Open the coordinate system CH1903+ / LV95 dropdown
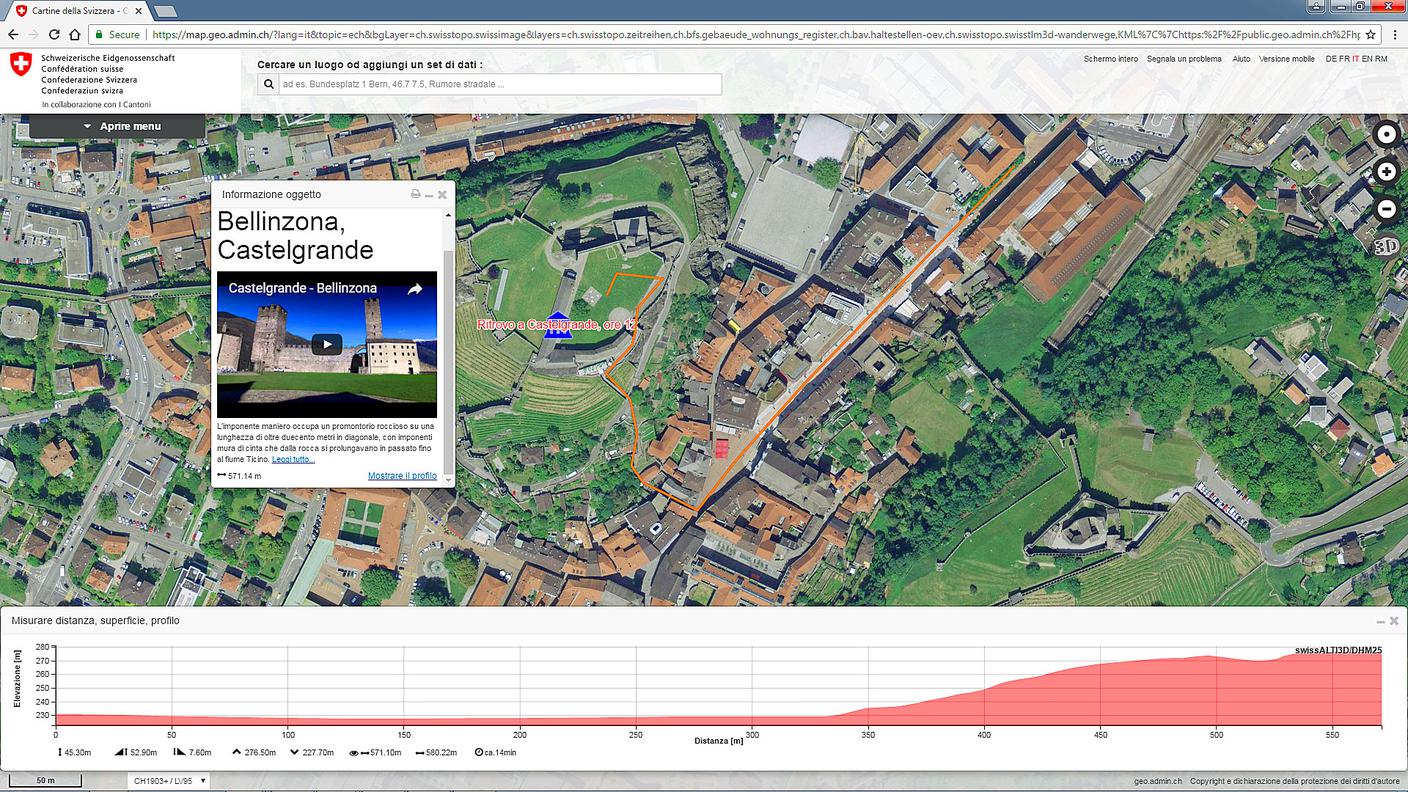 [170, 780]
